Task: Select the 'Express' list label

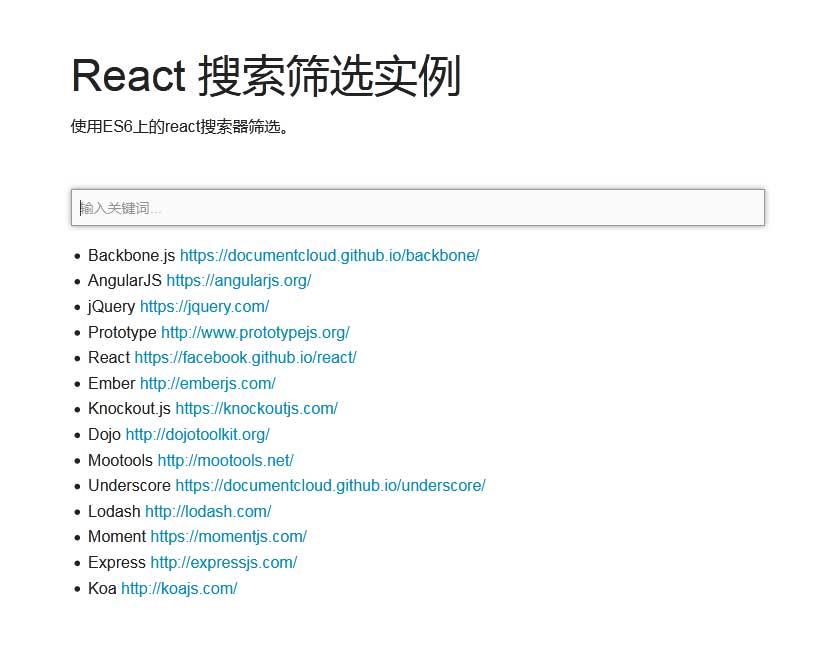Action: pyautogui.click(x=117, y=563)
